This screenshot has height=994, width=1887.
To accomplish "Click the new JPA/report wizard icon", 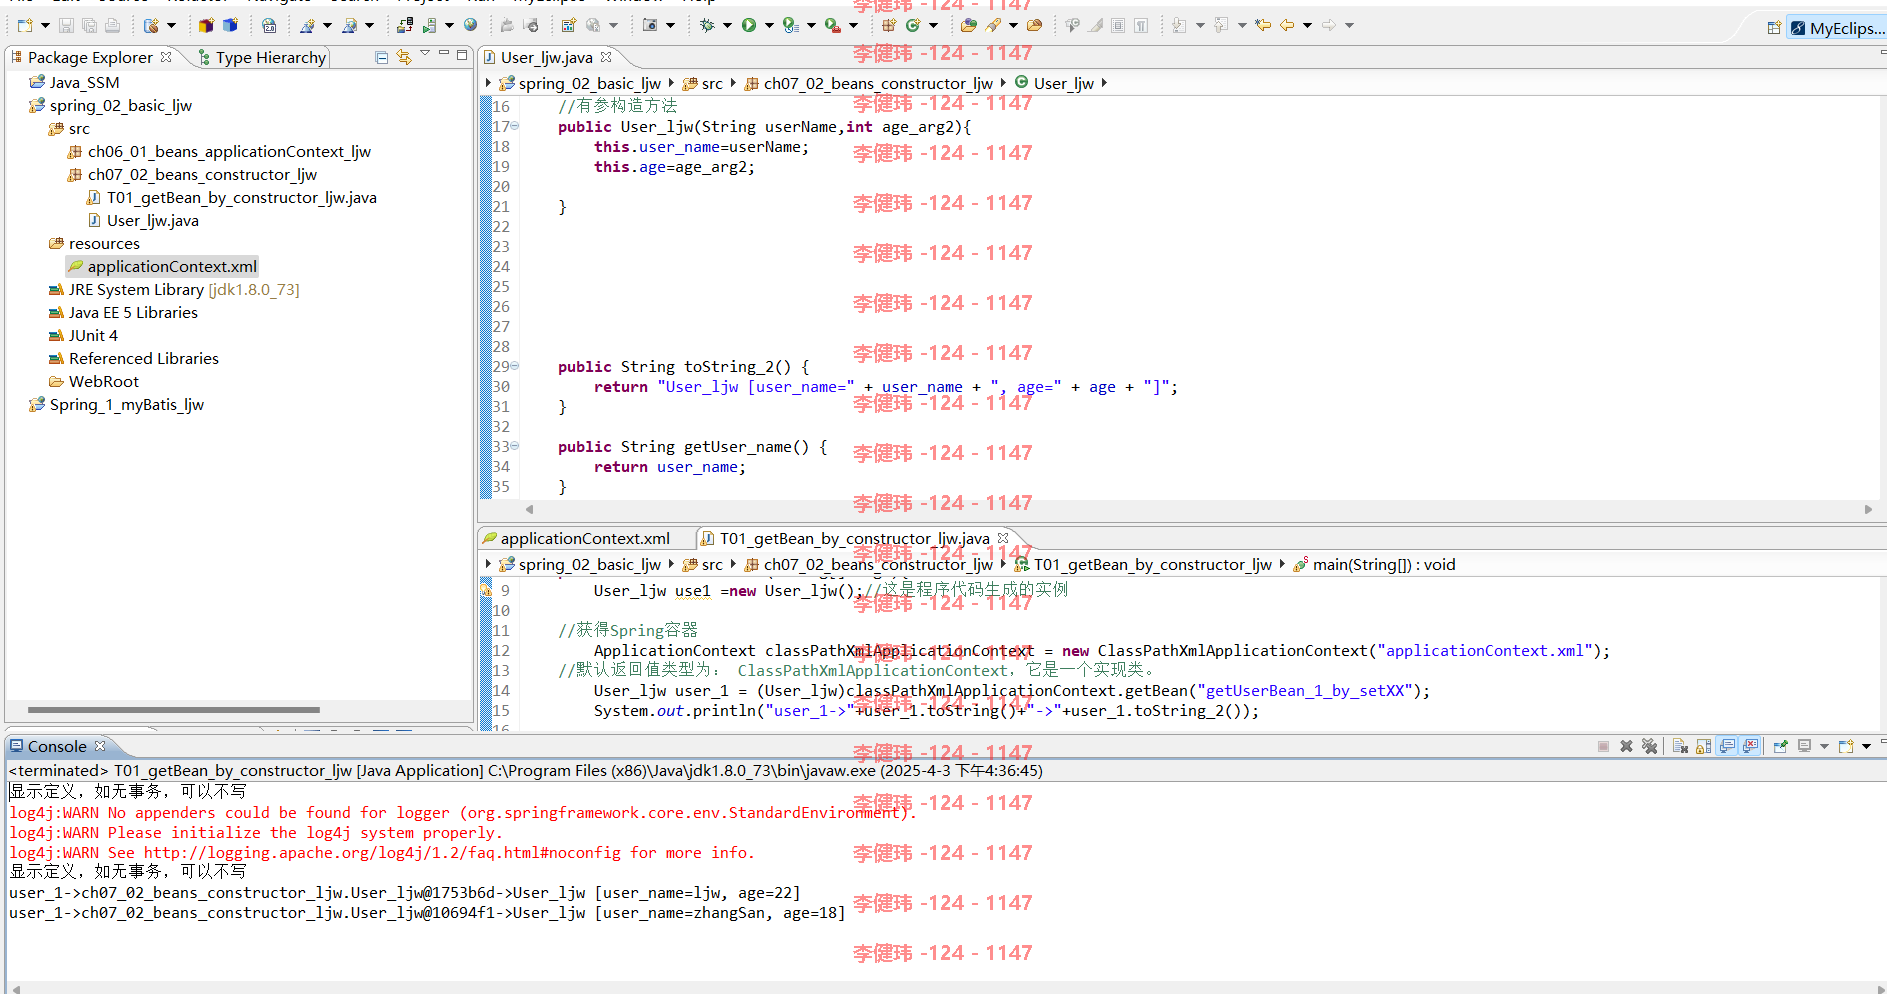I will (568, 25).
